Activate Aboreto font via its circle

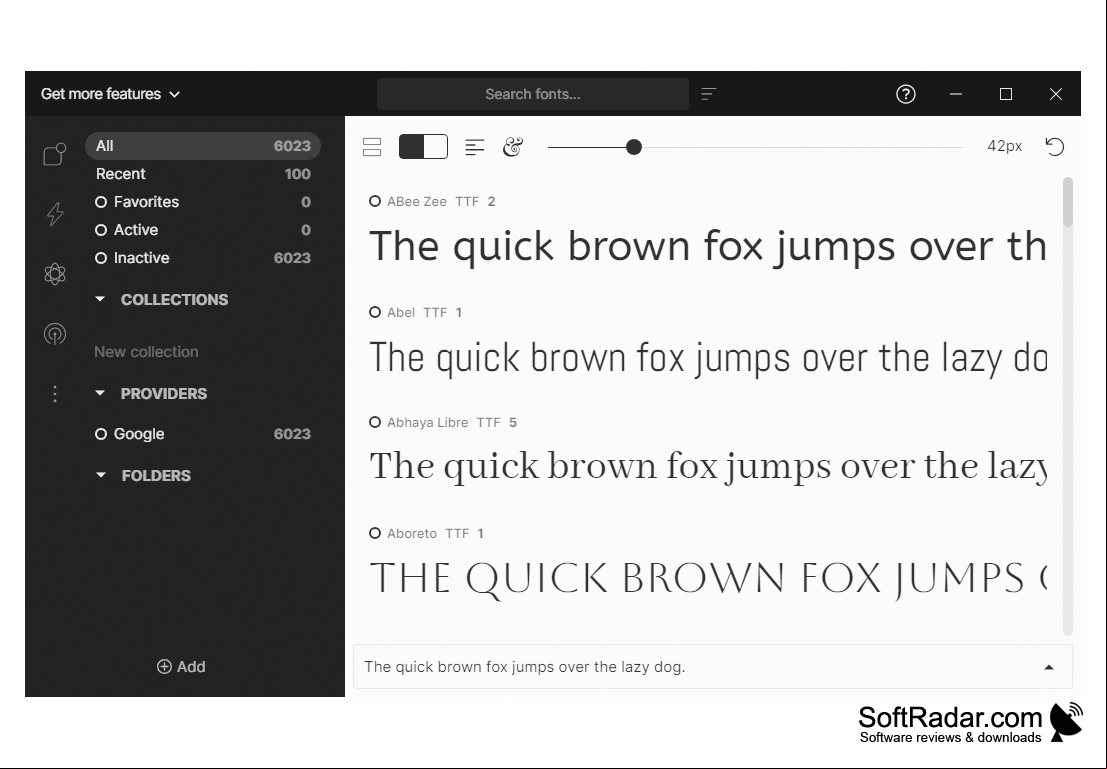click(x=375, y=533)
